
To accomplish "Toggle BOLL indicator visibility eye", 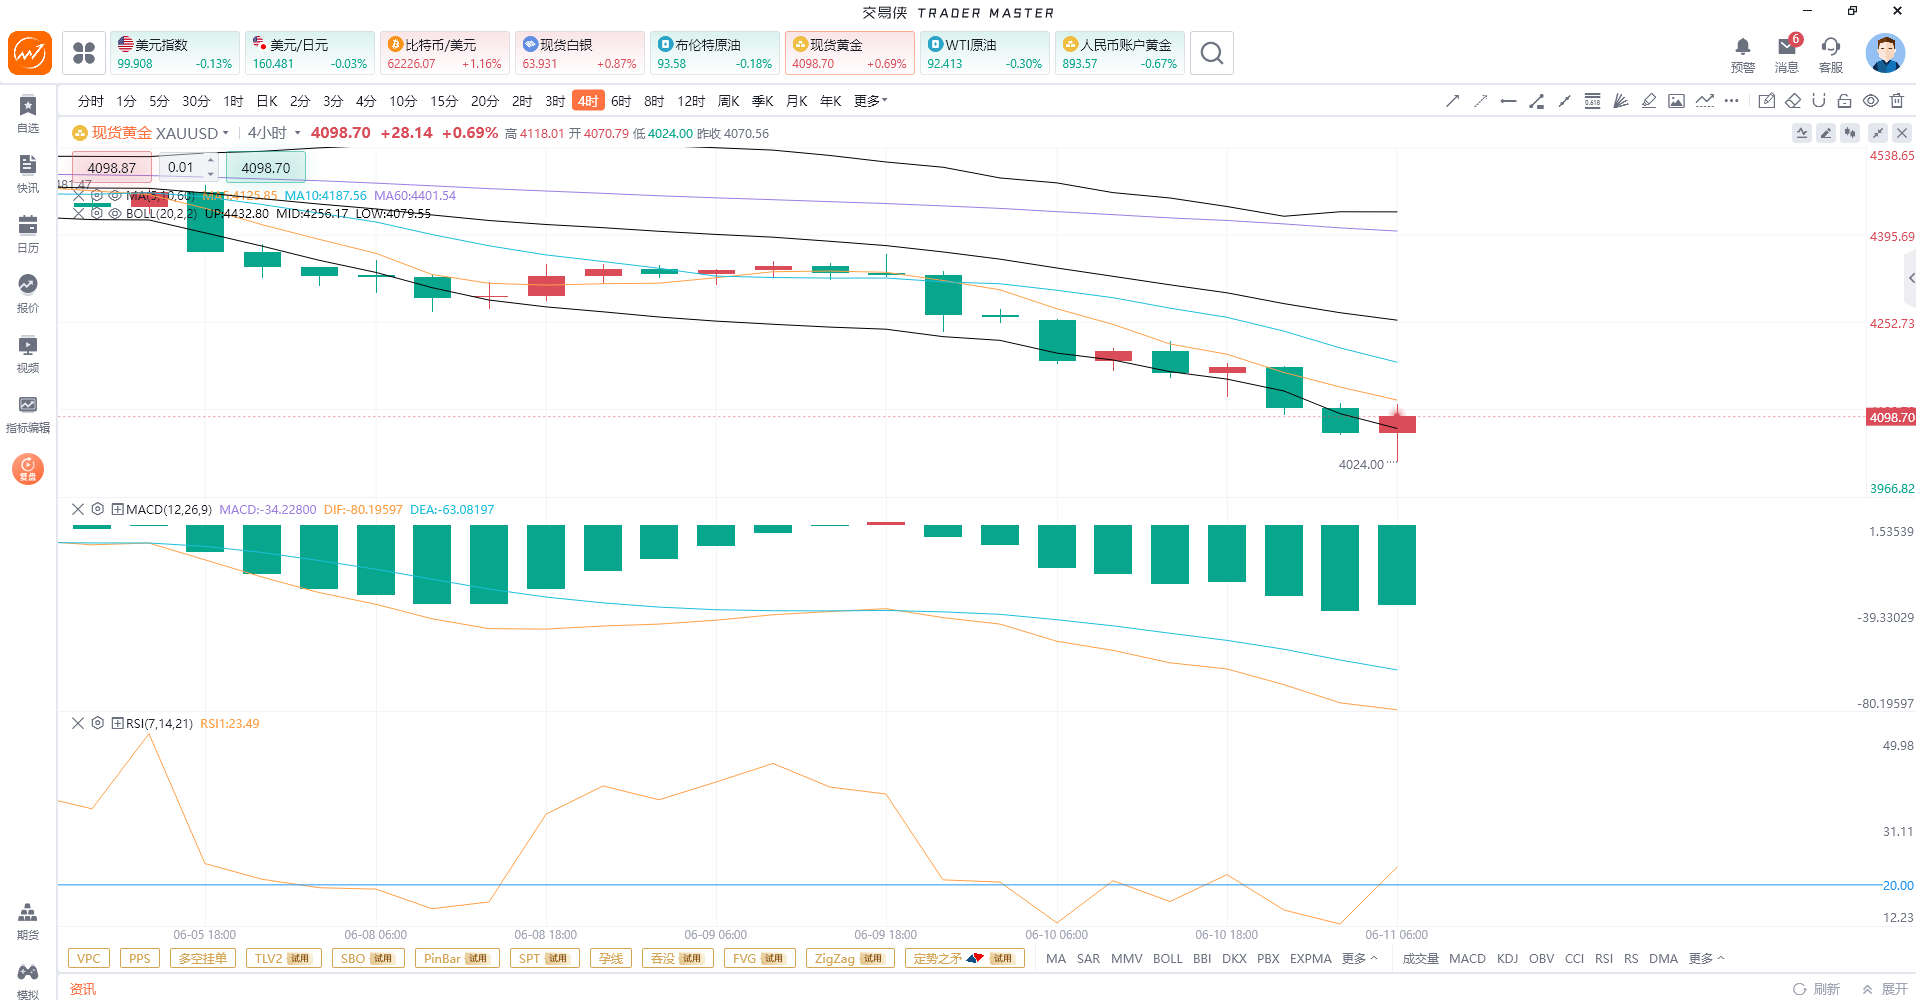I will 115,213.
